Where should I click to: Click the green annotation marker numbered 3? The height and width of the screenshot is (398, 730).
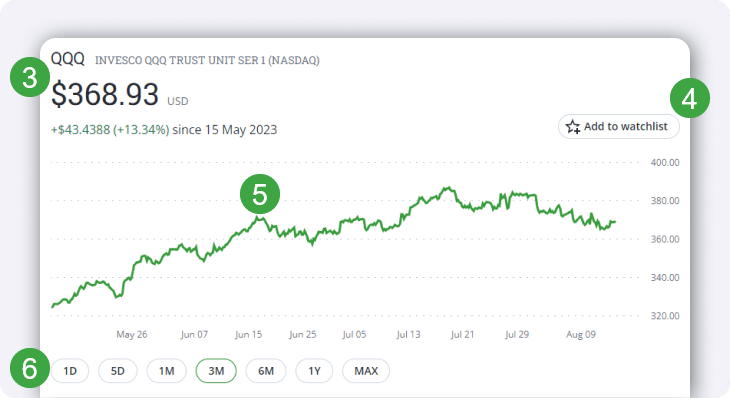tap(30, 77)
